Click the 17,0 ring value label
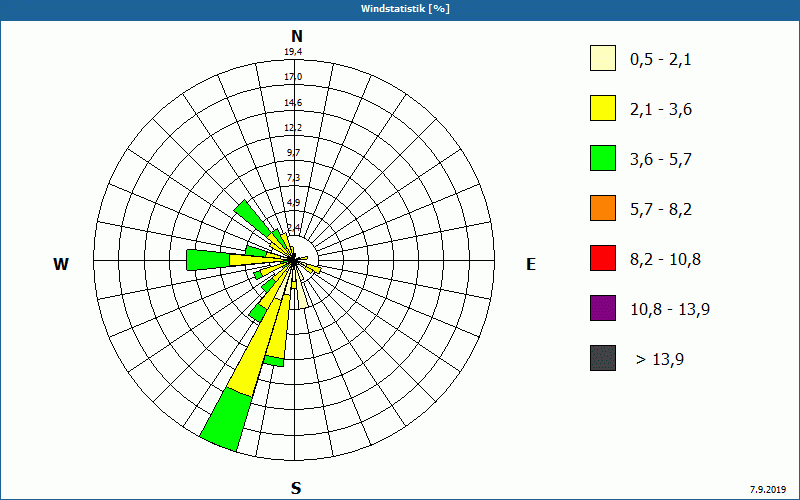 click(x=293, y=77)
